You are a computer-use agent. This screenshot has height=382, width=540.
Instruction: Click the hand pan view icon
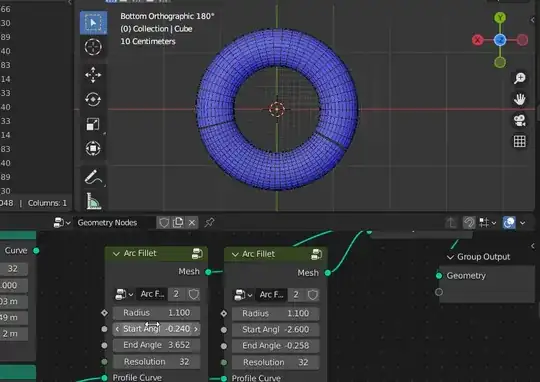click(x=520, y=100)
